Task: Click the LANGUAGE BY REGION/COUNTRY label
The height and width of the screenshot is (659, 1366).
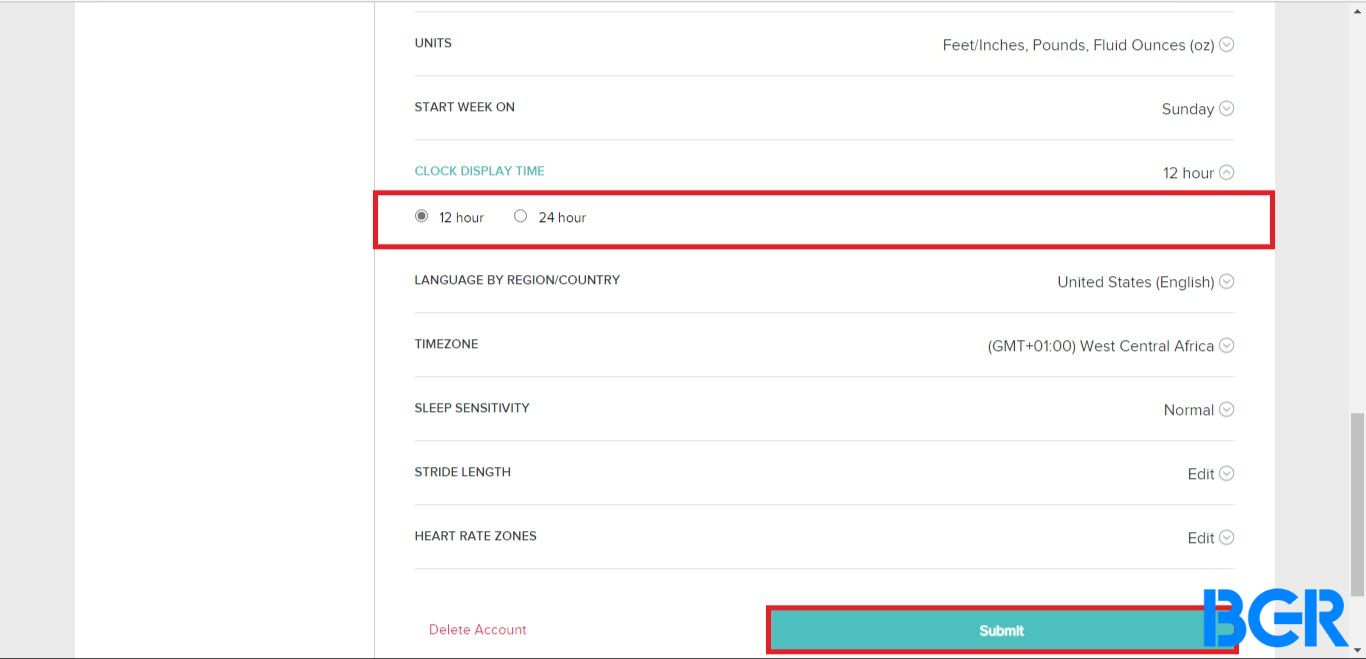Action: [x=517, y=280]
